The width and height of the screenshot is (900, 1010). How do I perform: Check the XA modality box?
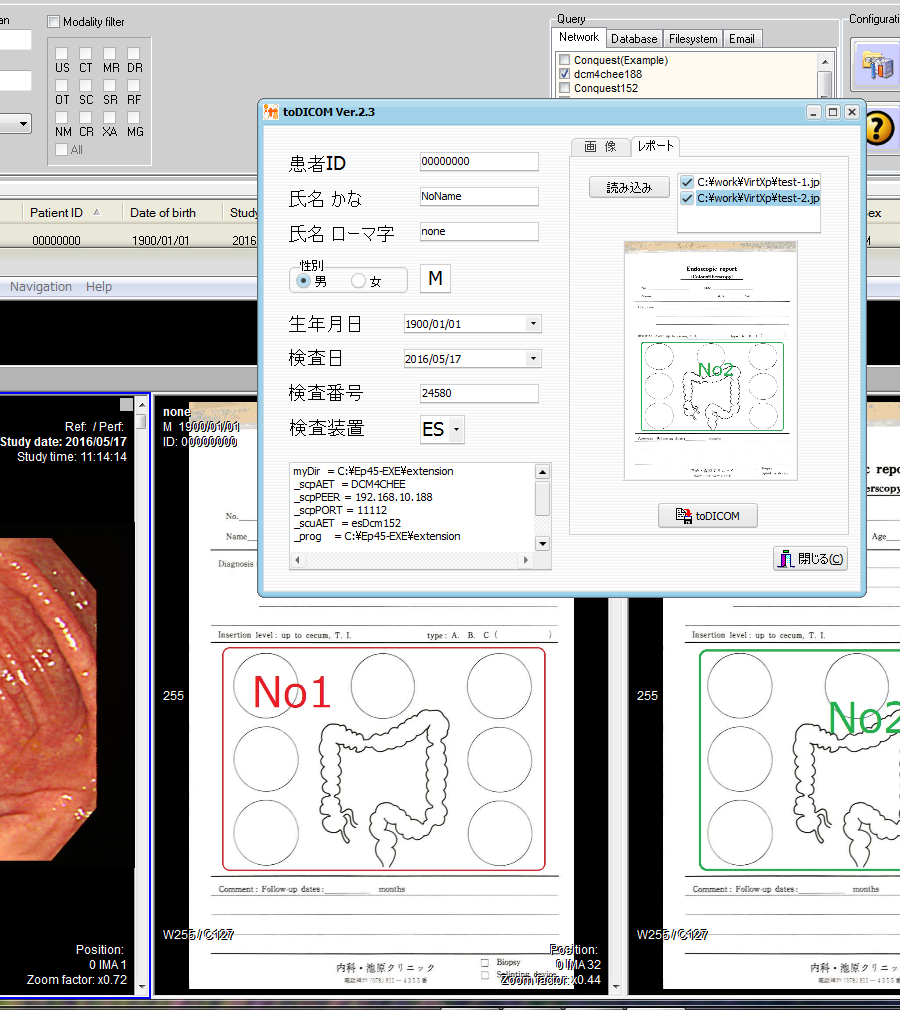click(110, 117)
